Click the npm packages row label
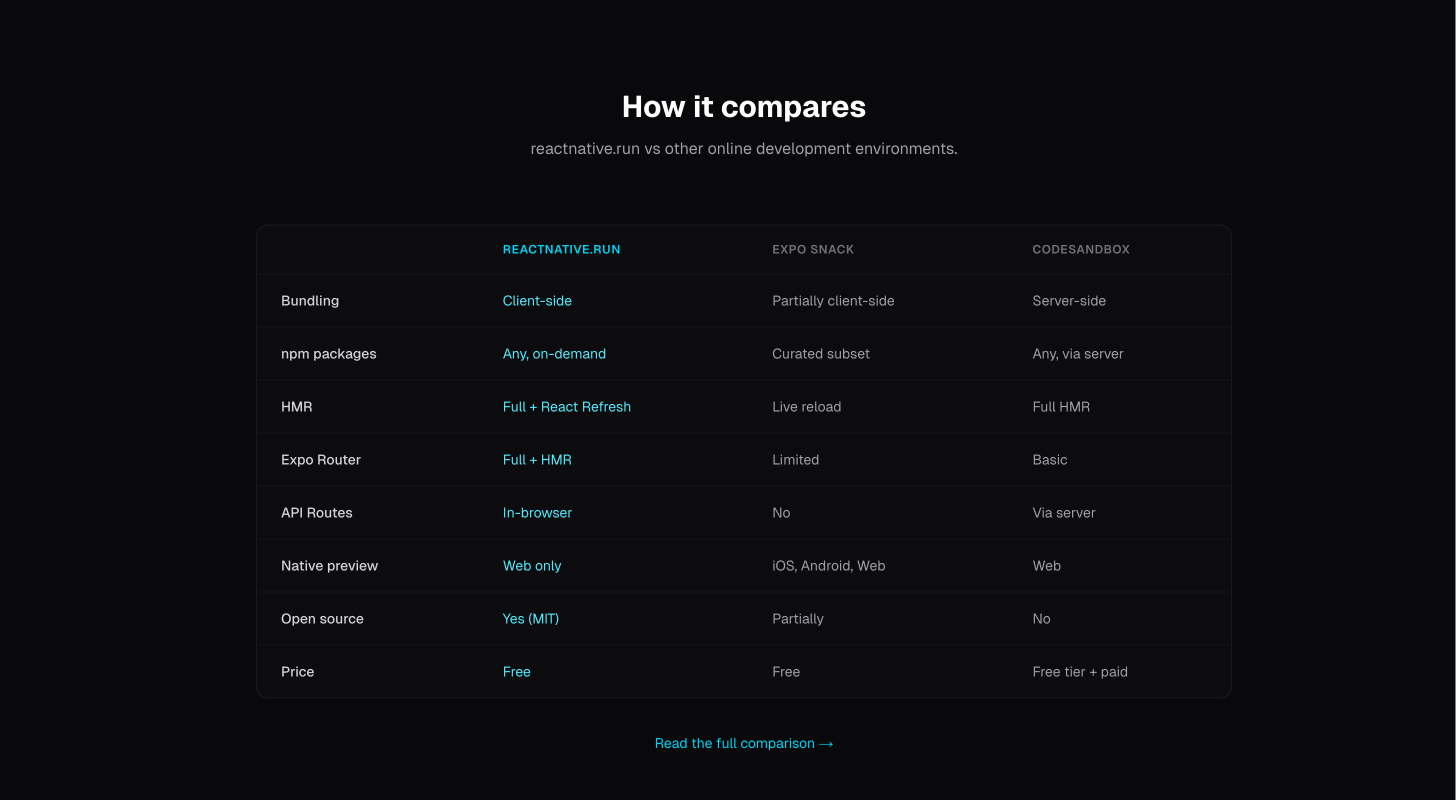The height and width of the screenshot is (800, 1456). coord(329,353)
